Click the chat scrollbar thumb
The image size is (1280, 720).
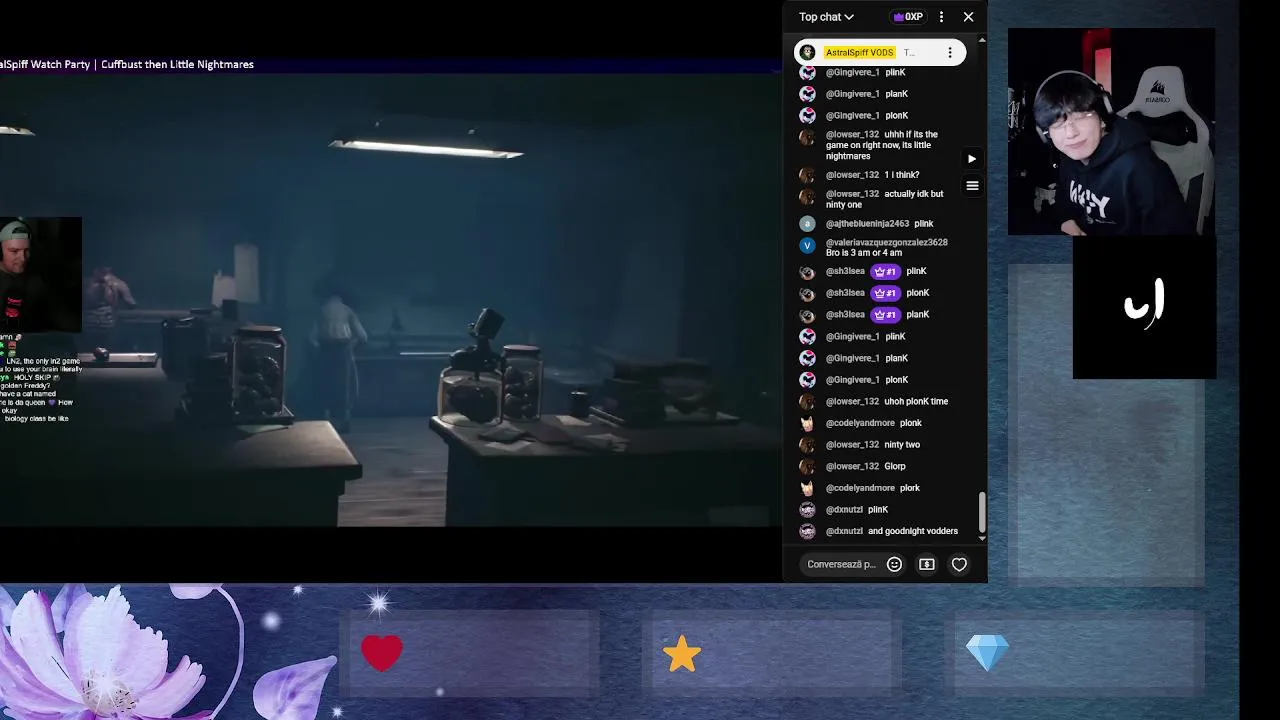point(982,512)
